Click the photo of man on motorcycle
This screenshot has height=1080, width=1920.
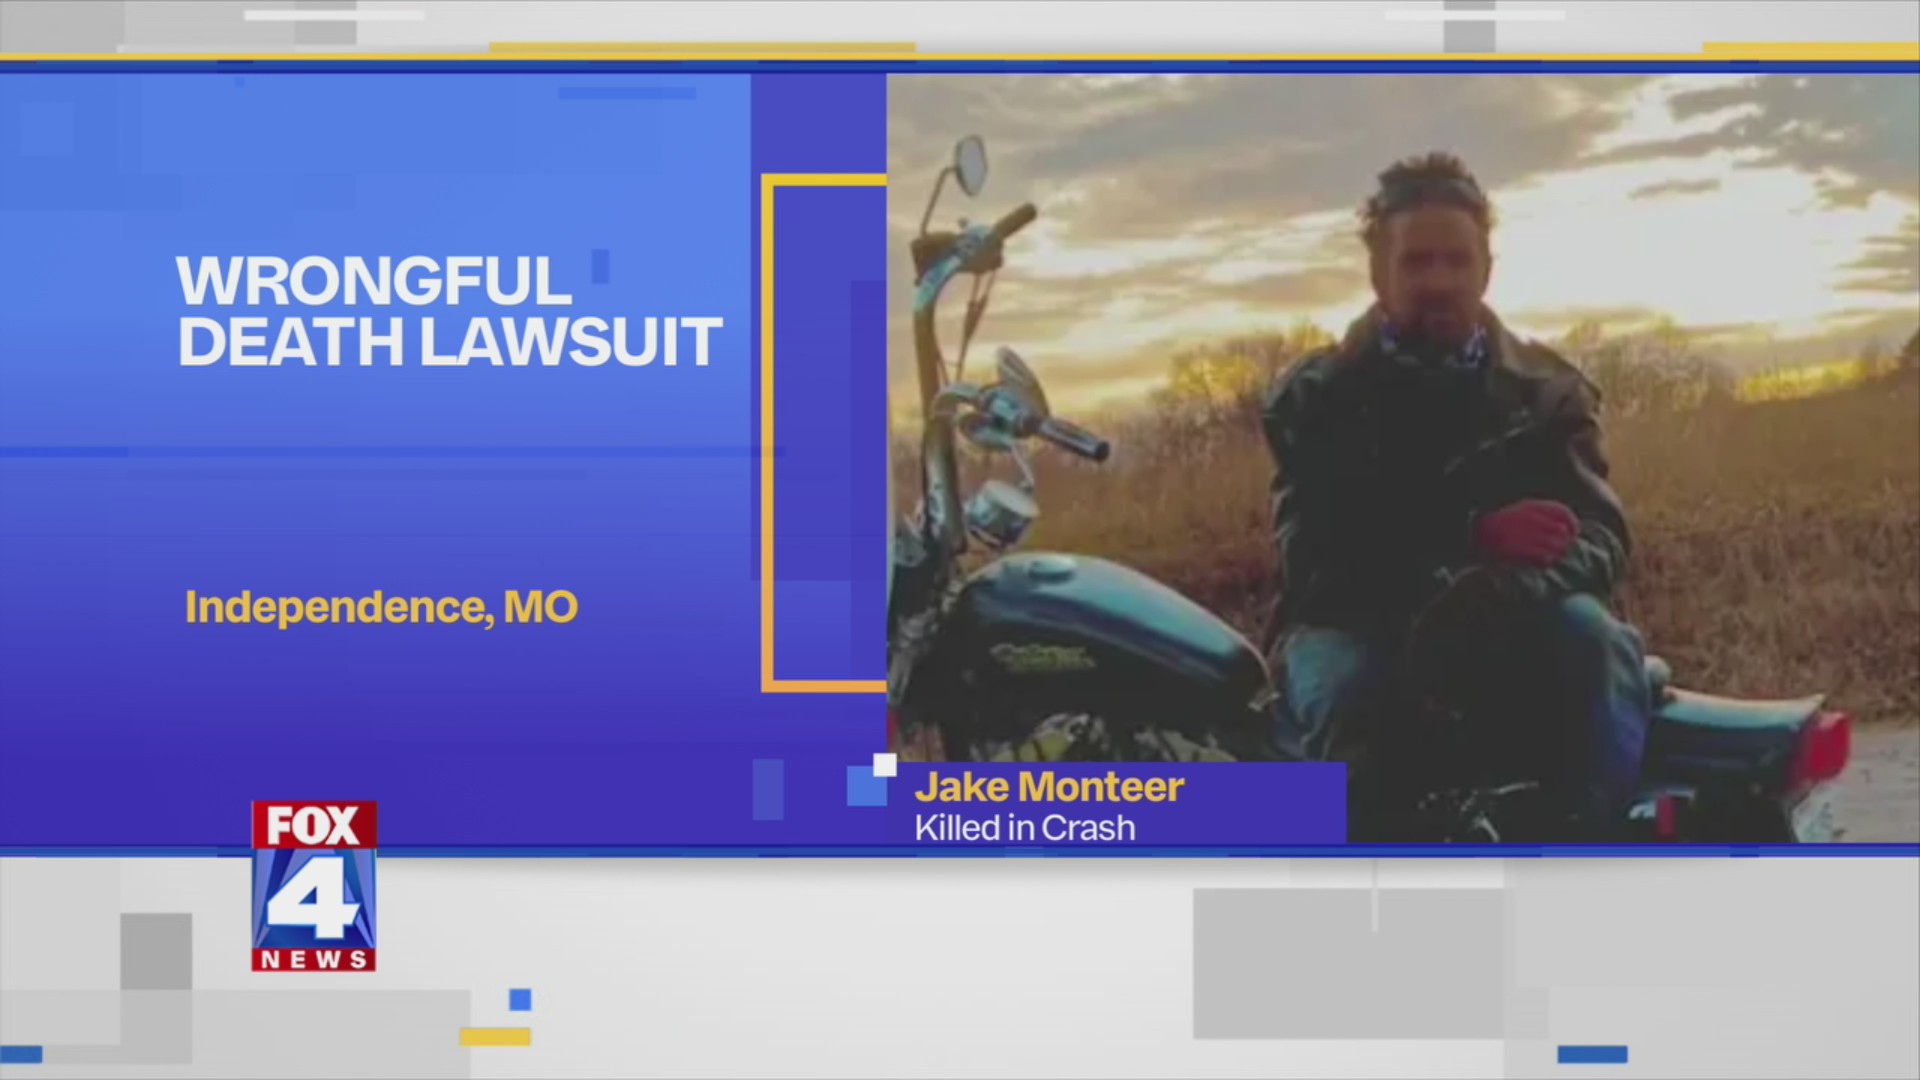click(x=1403, y=458)
